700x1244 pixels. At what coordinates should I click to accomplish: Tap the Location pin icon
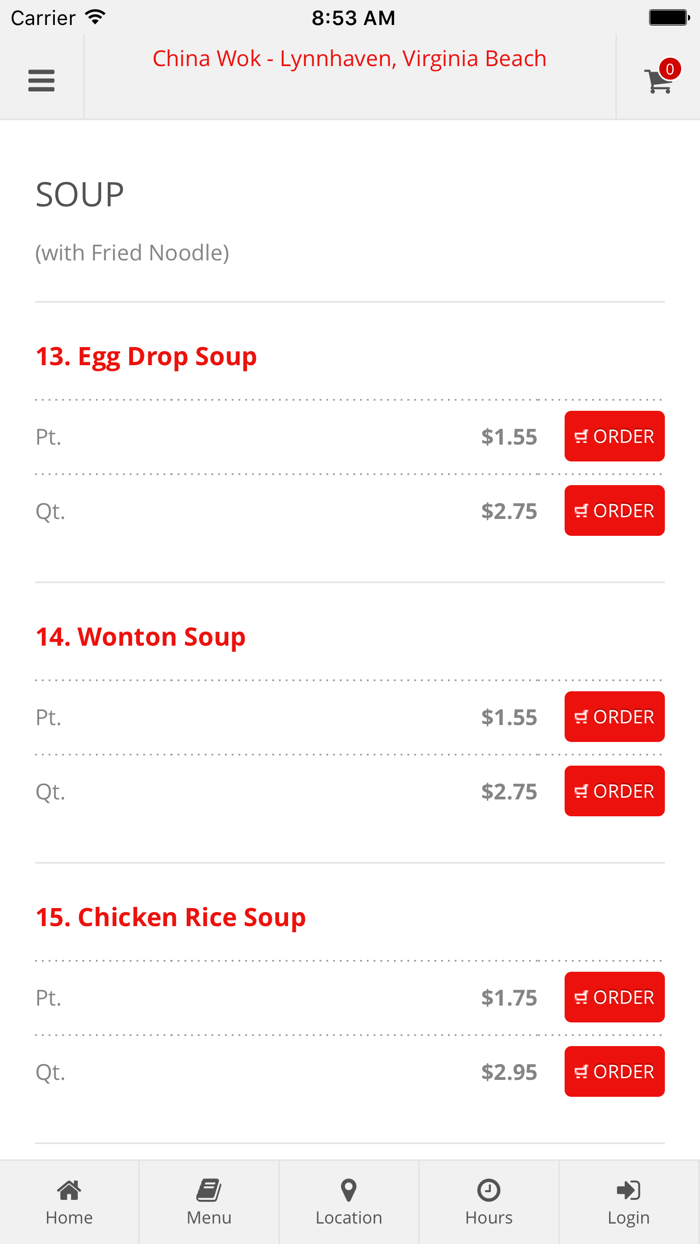[x=349, y=1190]
